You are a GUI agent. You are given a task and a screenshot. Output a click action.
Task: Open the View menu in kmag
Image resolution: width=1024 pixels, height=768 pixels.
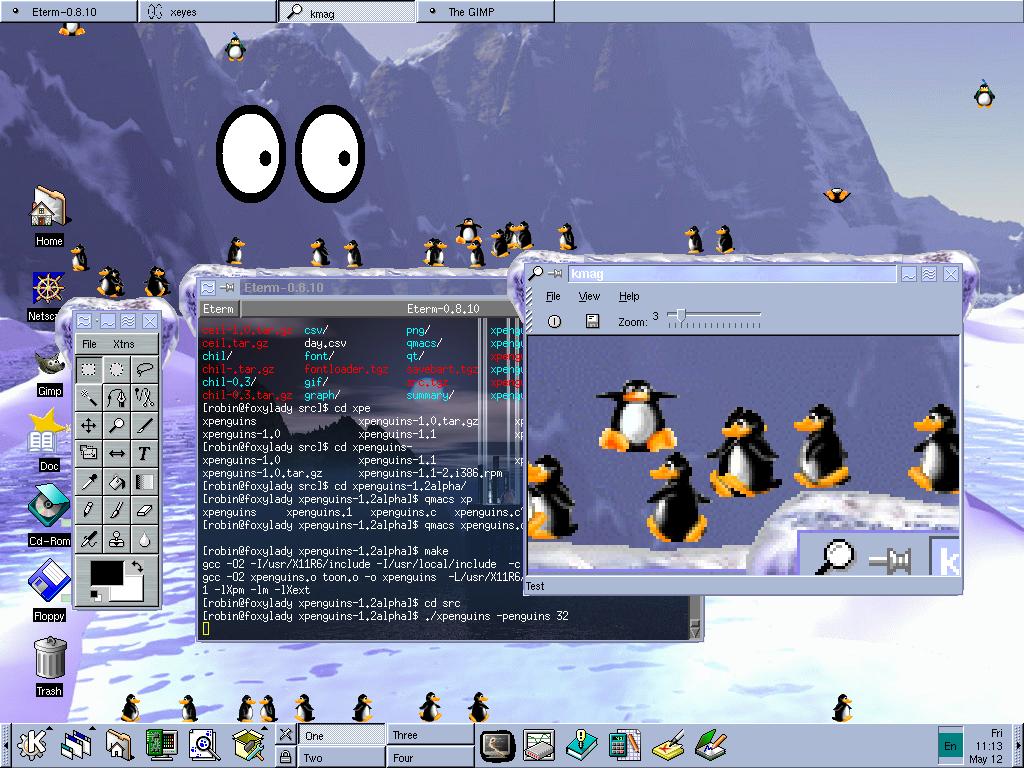(588, 297)
